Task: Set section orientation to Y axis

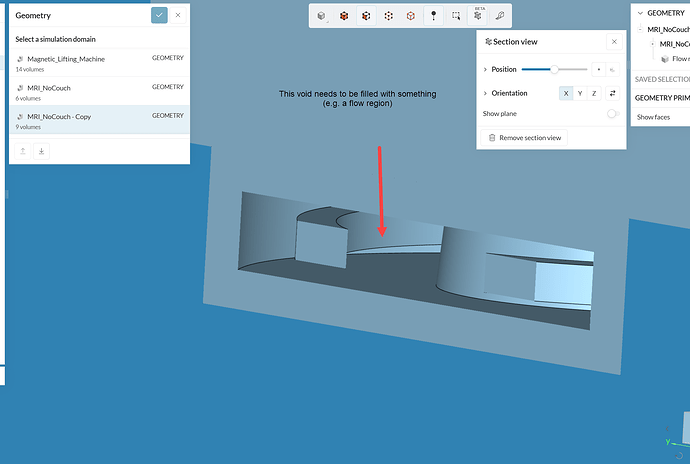Action: click(x=580, y=93)
